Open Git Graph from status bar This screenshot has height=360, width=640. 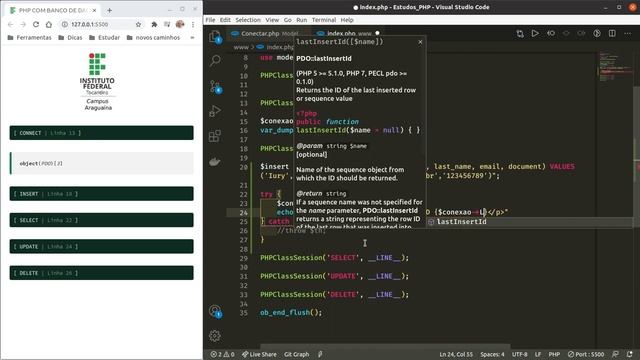(x=296, y=354)
